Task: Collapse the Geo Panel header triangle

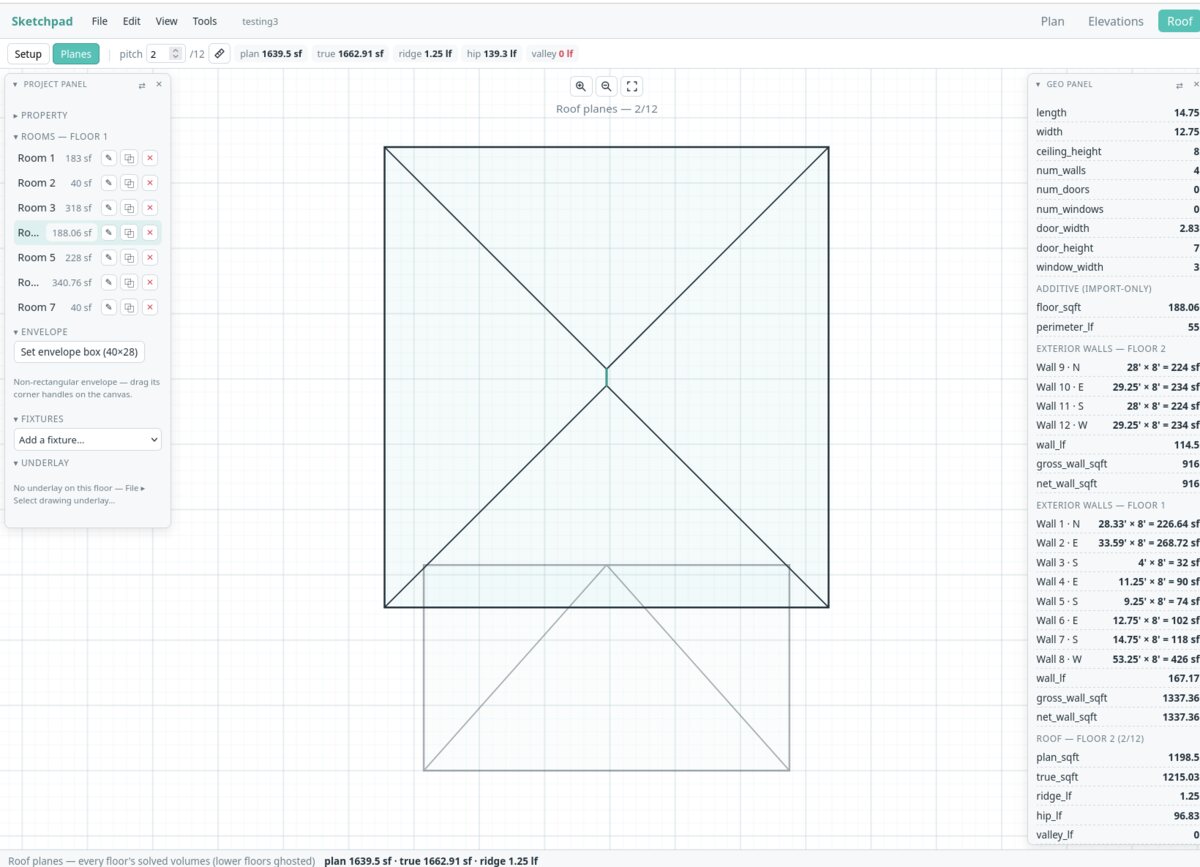Action: tap(1039, 85)
